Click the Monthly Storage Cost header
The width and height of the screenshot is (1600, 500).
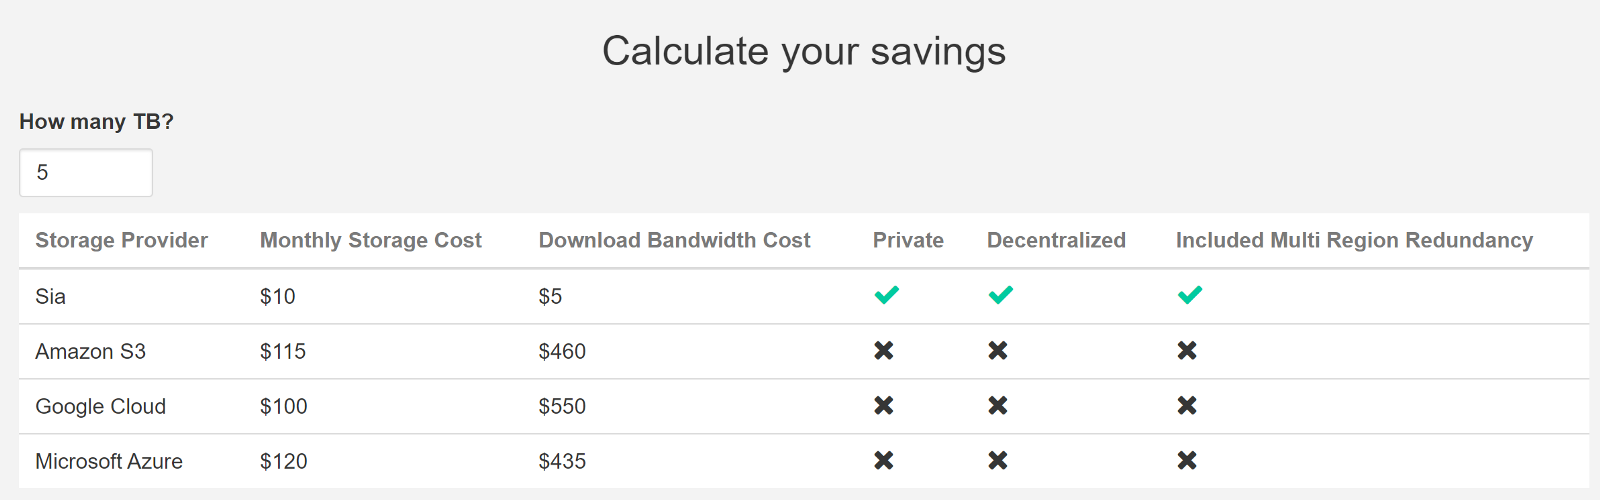click(x=371, y=240)
